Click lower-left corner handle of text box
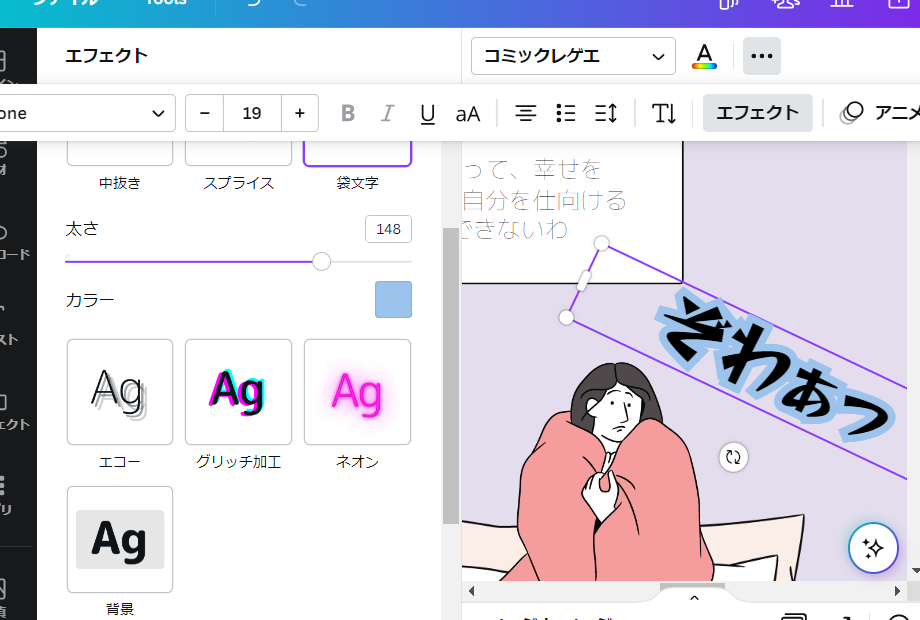The image size is (920, 620). coord(566,317)
